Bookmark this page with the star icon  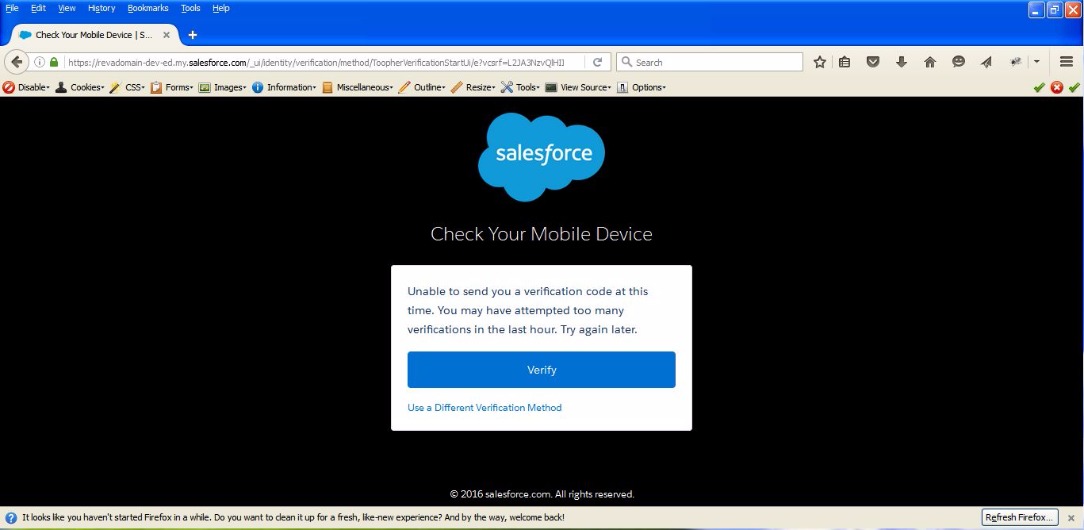click(820, 62)
